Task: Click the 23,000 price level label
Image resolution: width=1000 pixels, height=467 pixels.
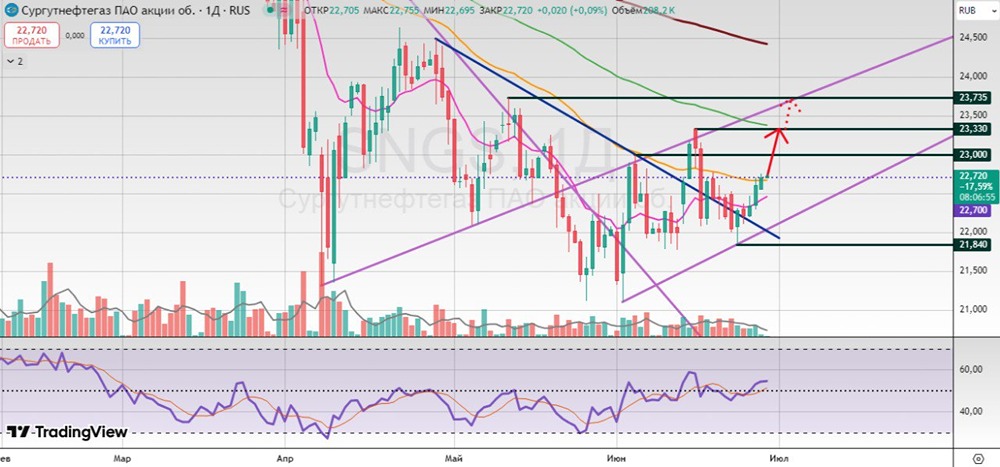Action: tap(972, 154)
